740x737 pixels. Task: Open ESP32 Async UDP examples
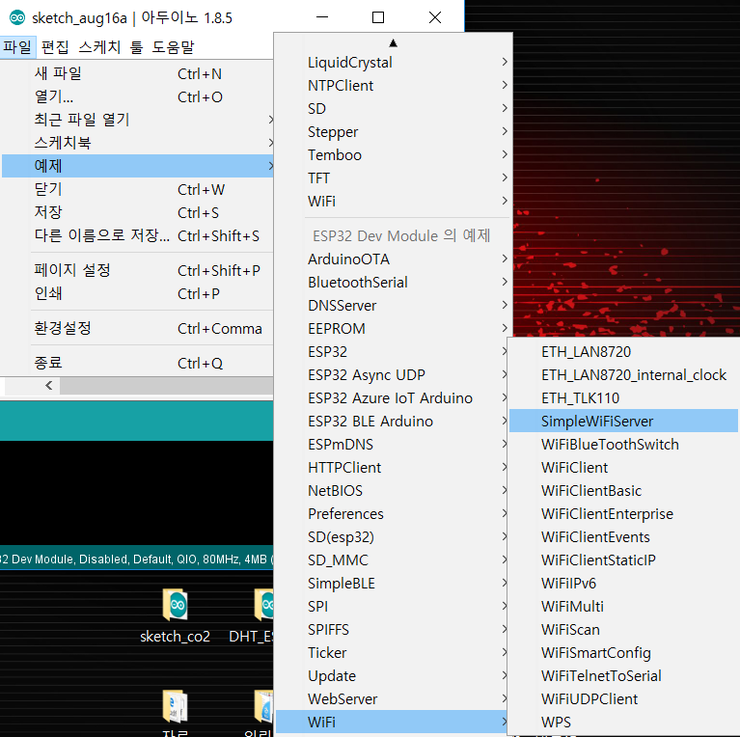tap(392, 375)
